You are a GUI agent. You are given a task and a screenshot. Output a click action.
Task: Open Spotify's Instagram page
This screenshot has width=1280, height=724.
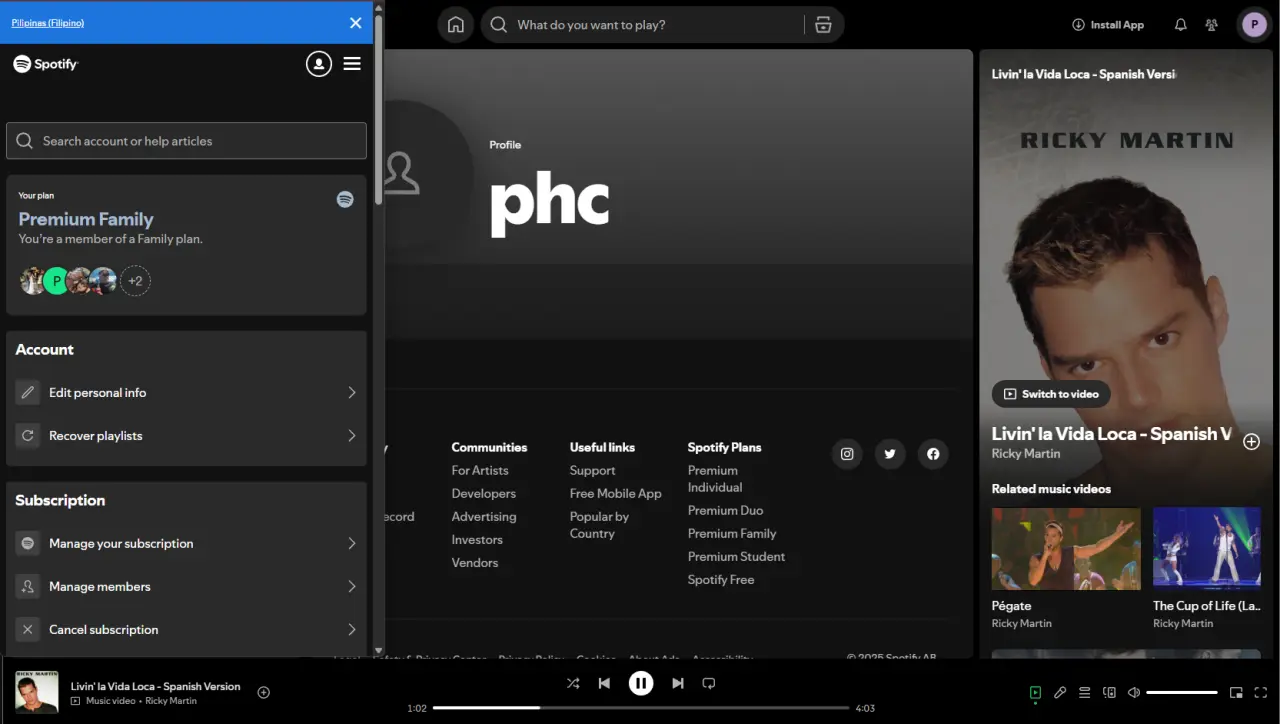coord(847,454)
